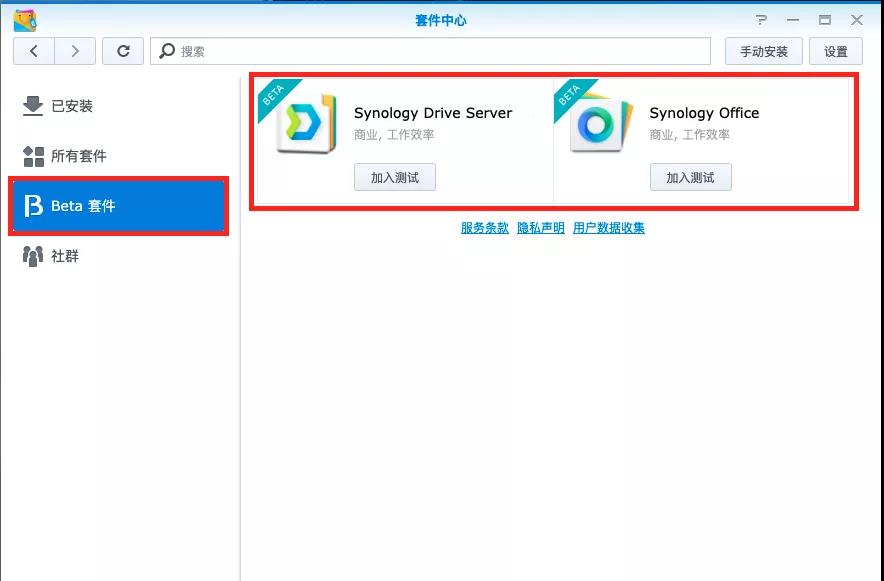Focus the 搜索 search input field

point(440,51)
